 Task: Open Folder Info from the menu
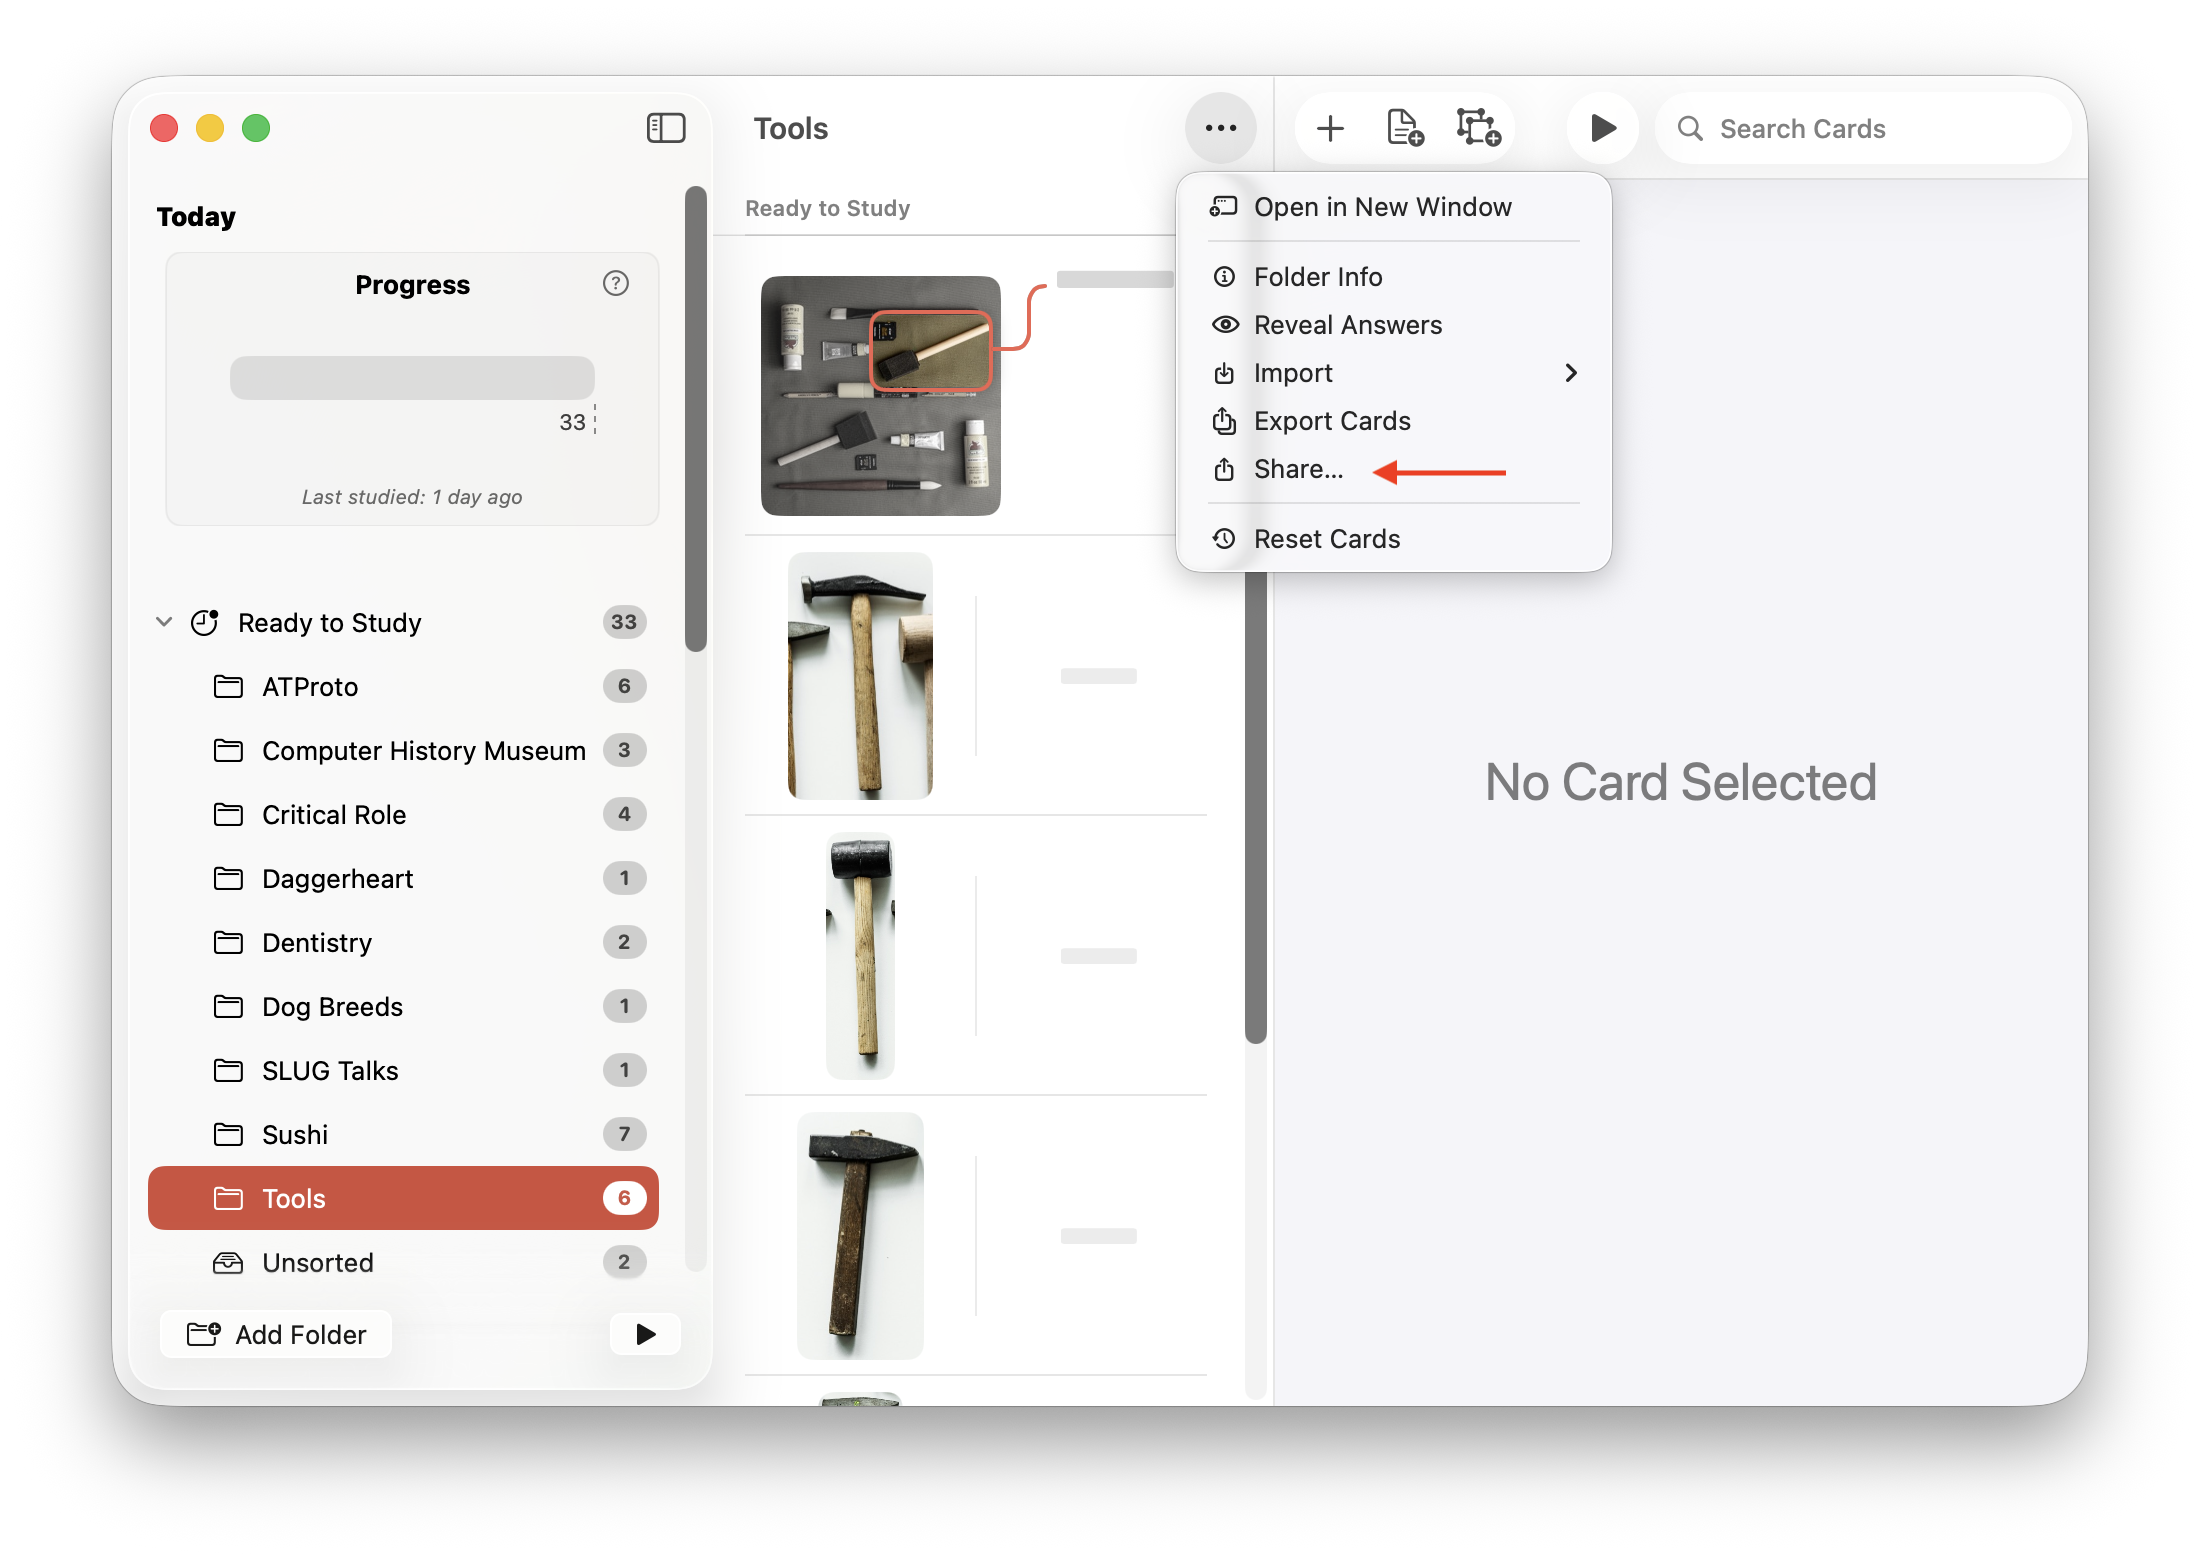tap(1317, 277)
